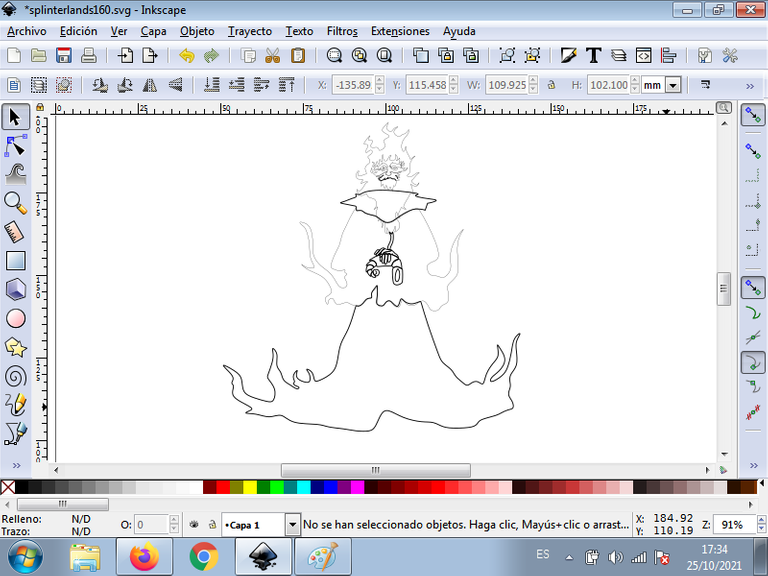The height and width of the screenshot is (576, 768).
Task: Click the W width input field
Action: [507, 85]
